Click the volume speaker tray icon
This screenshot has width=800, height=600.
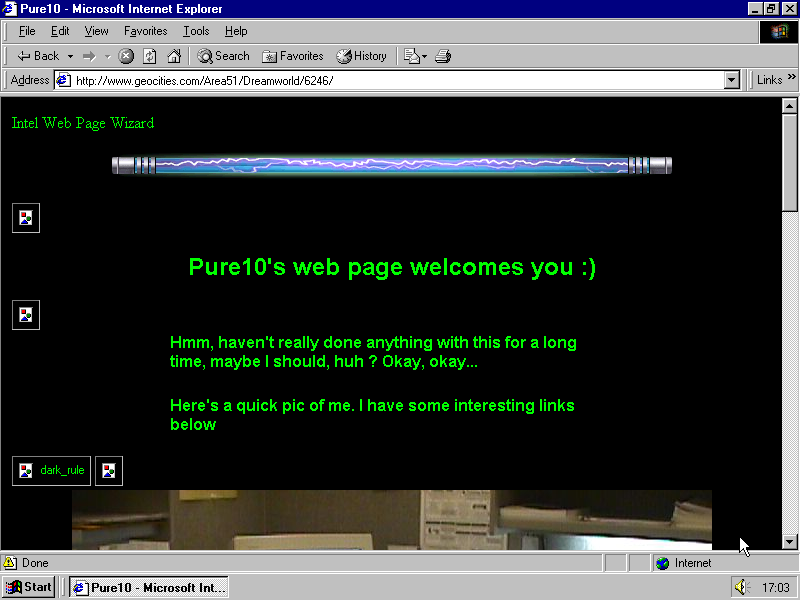pos(741,587)
